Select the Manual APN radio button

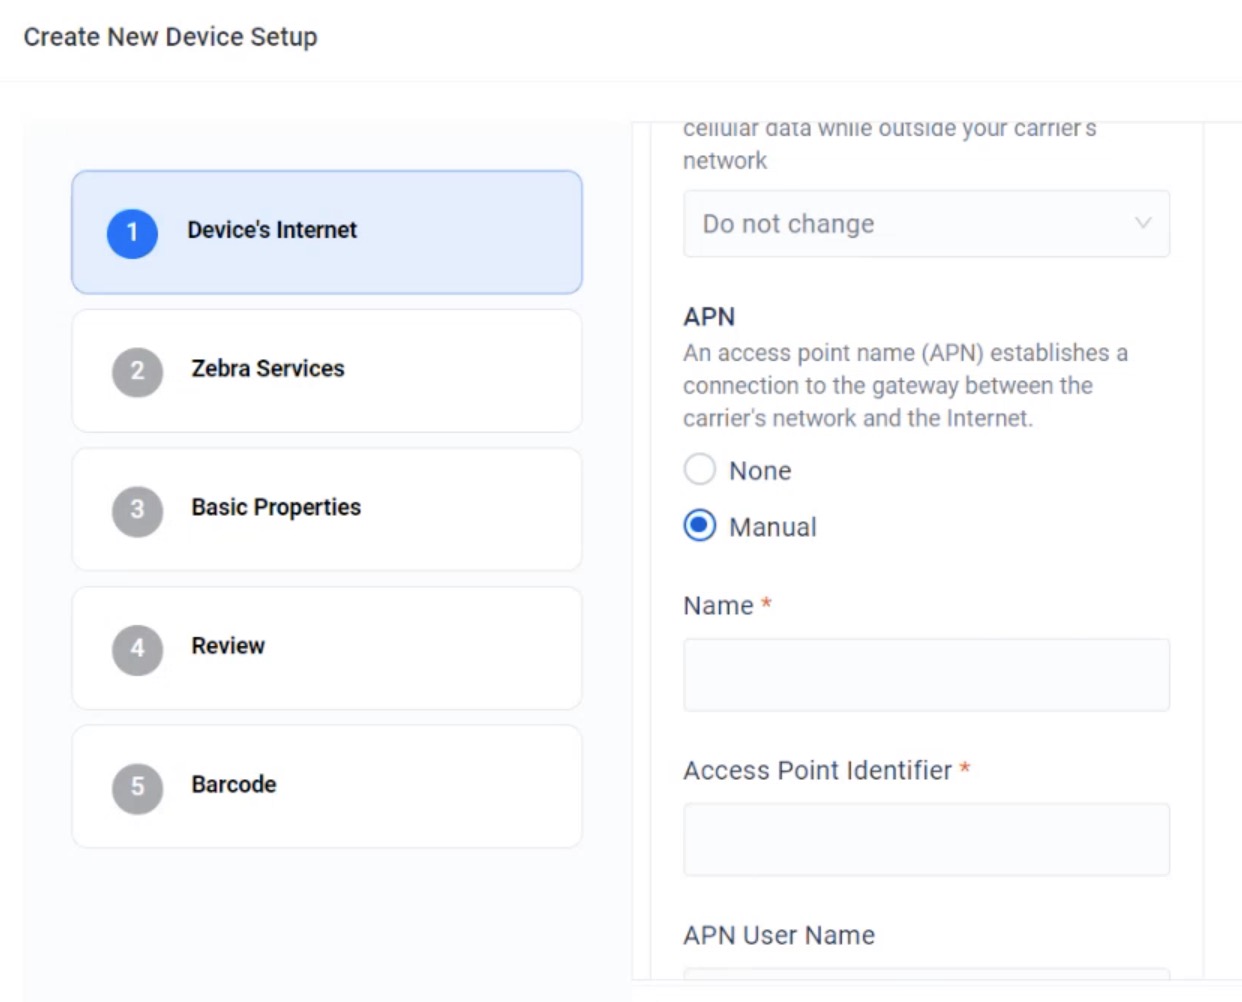pyautogui.click(x=700, y=526)
